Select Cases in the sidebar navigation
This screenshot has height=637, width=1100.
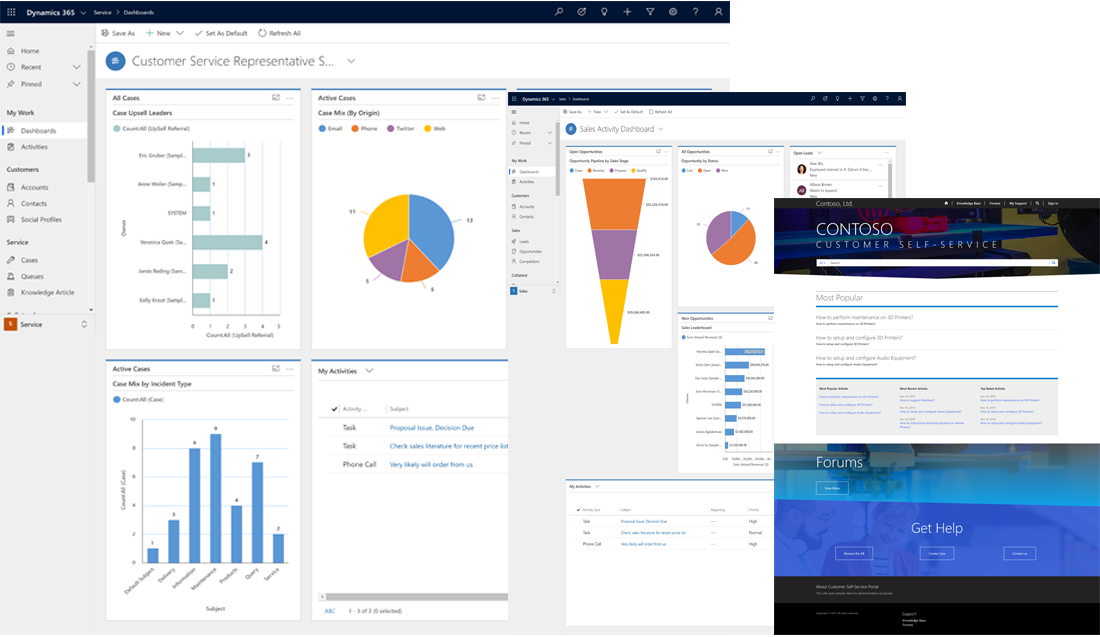click(x=29, y=260)
